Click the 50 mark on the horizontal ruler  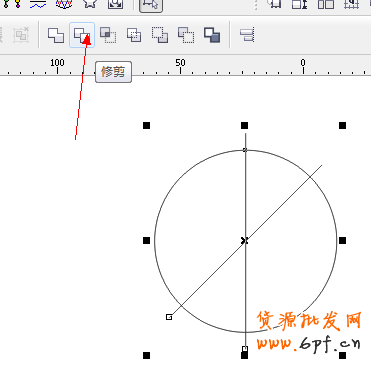(180, 62)
